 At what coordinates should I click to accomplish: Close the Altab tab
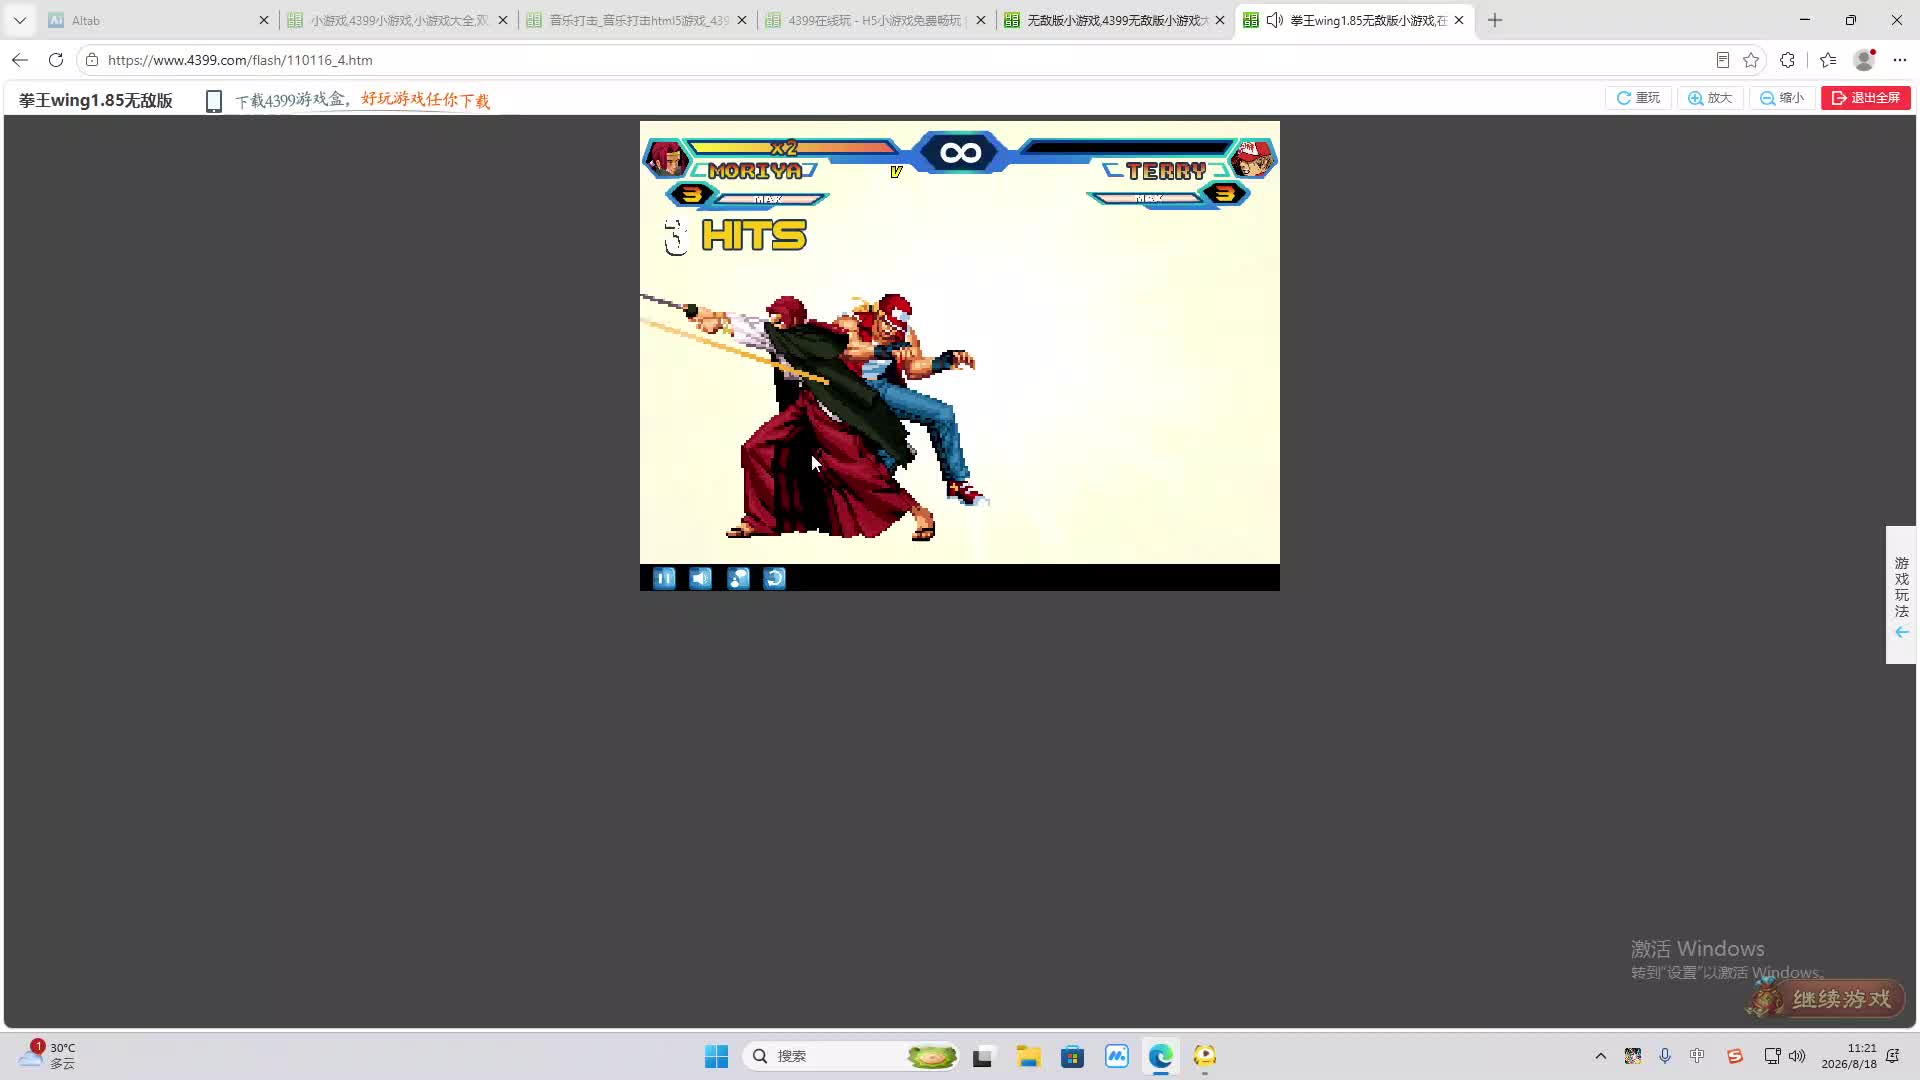(264, 20)
